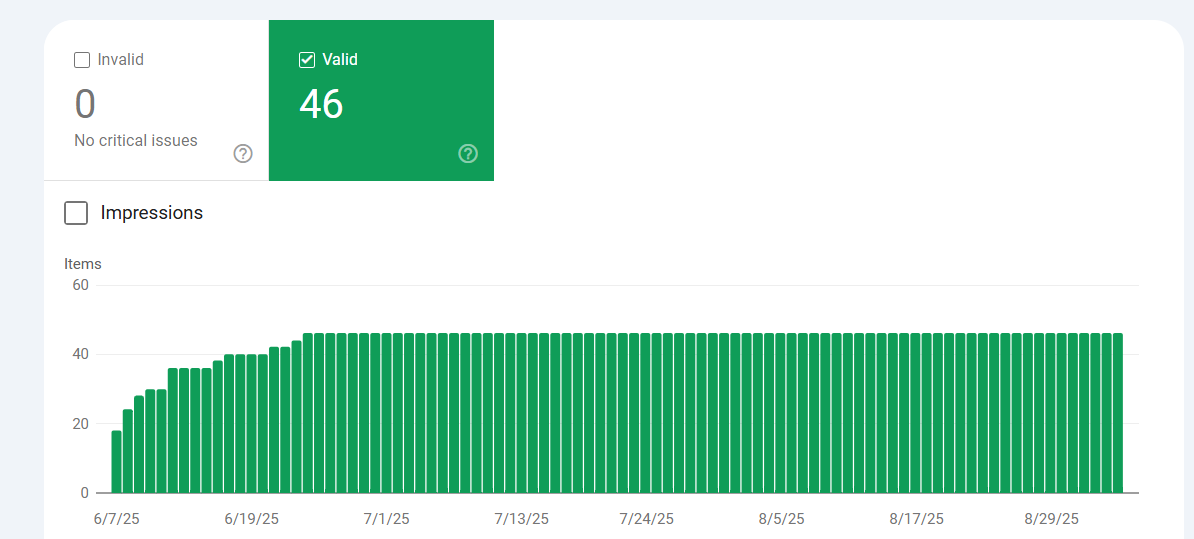This screenshot has width=1194, height=539.
Task: Click the bar above 8/5/25
Action: click(x=781, y=413)
